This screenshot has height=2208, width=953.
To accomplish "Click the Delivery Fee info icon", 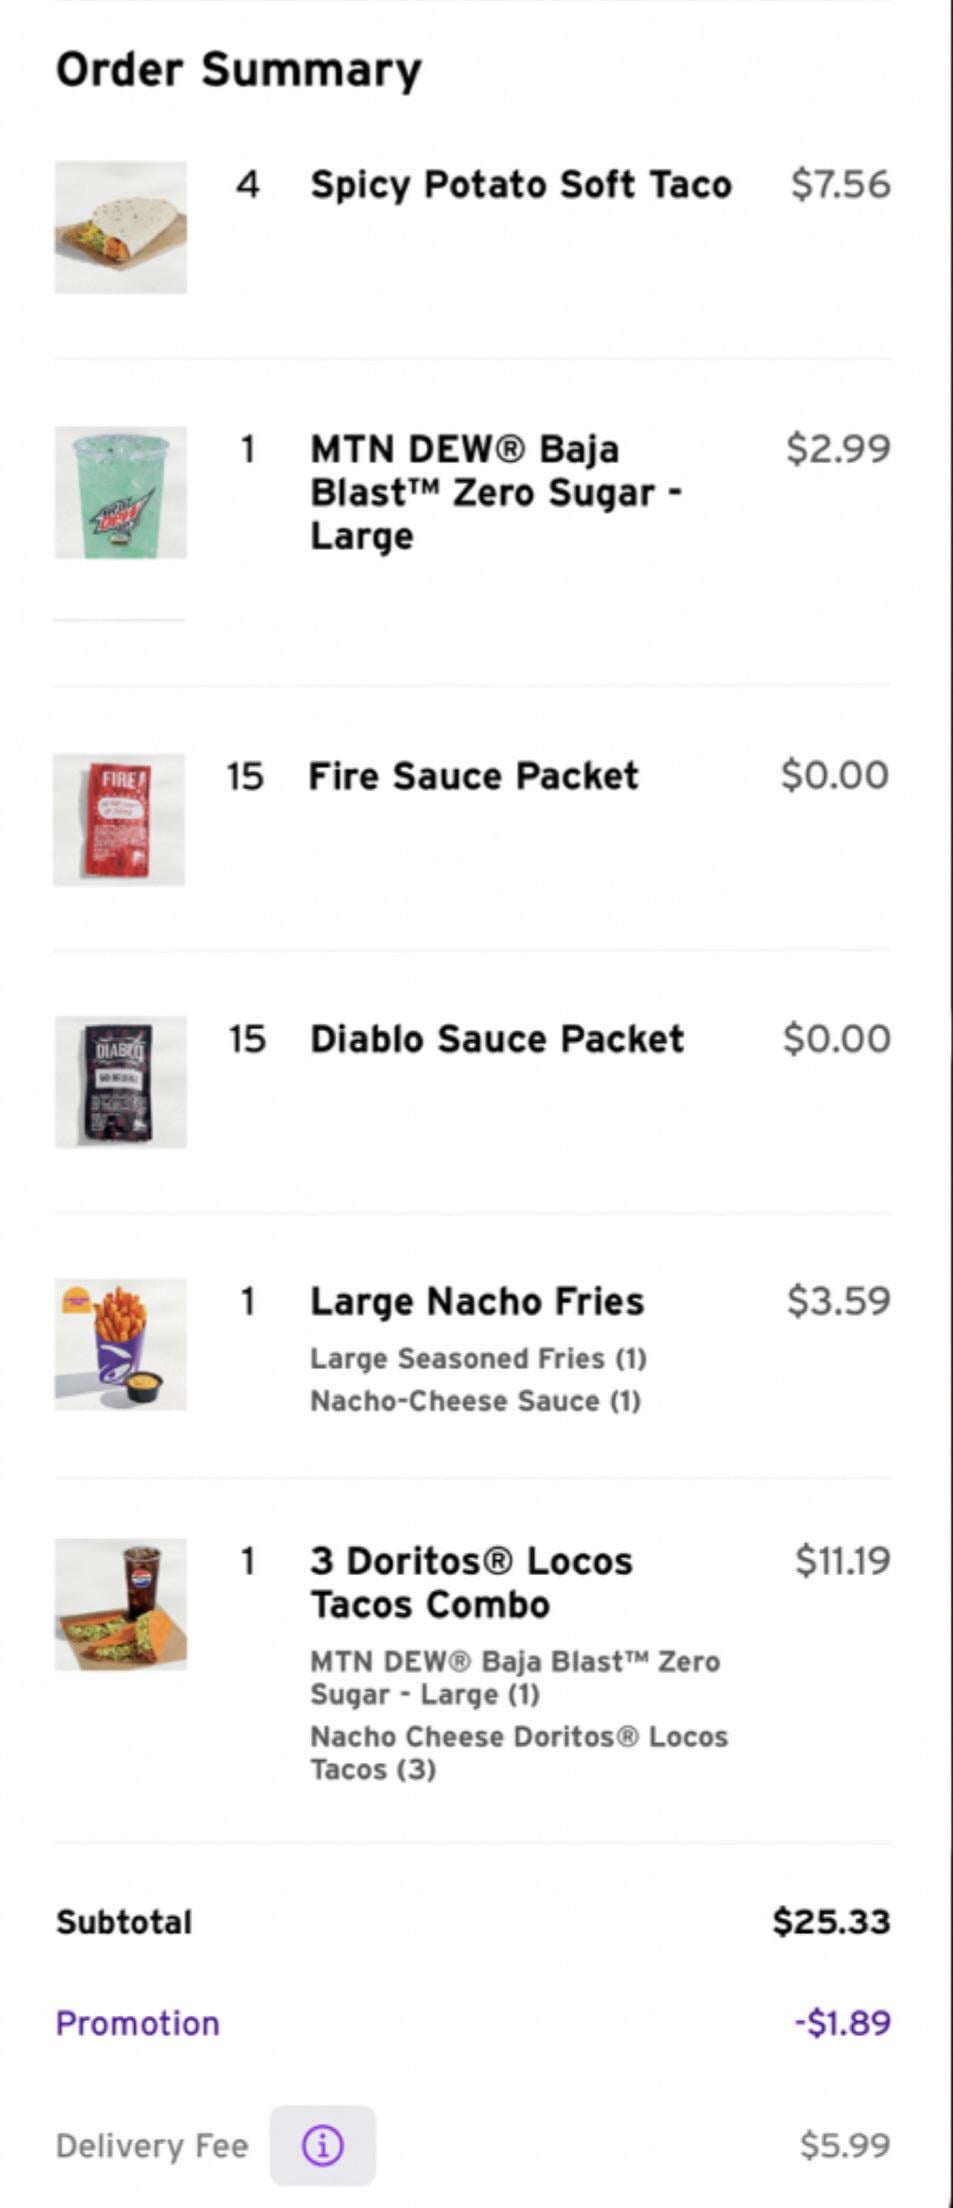I will pos(322,2145).
